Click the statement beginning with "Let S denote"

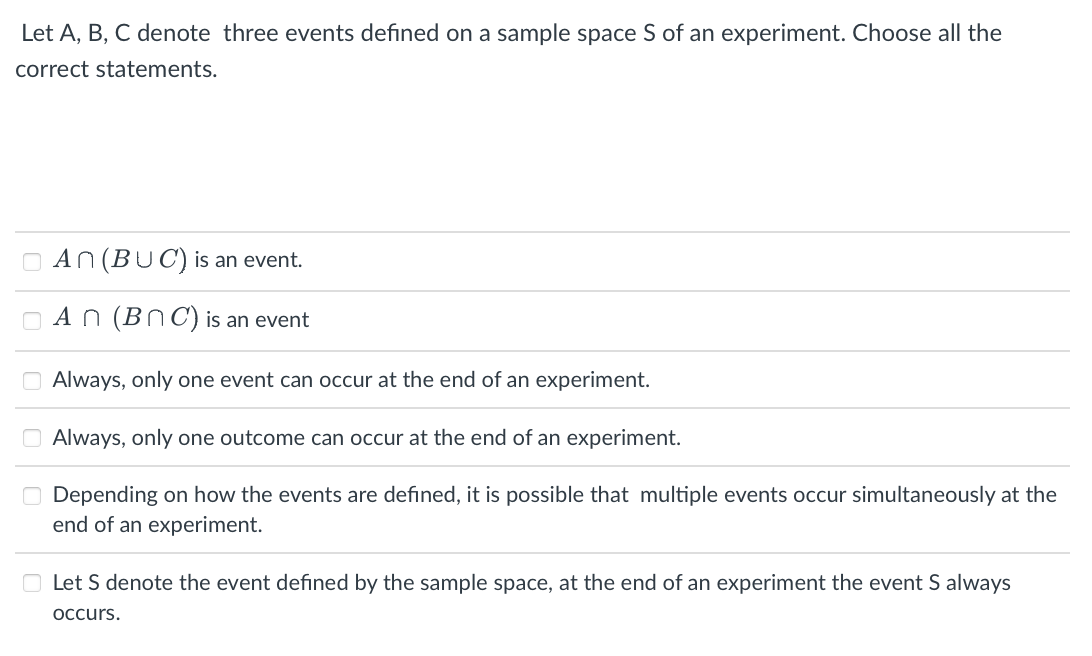tap(530, 582)
